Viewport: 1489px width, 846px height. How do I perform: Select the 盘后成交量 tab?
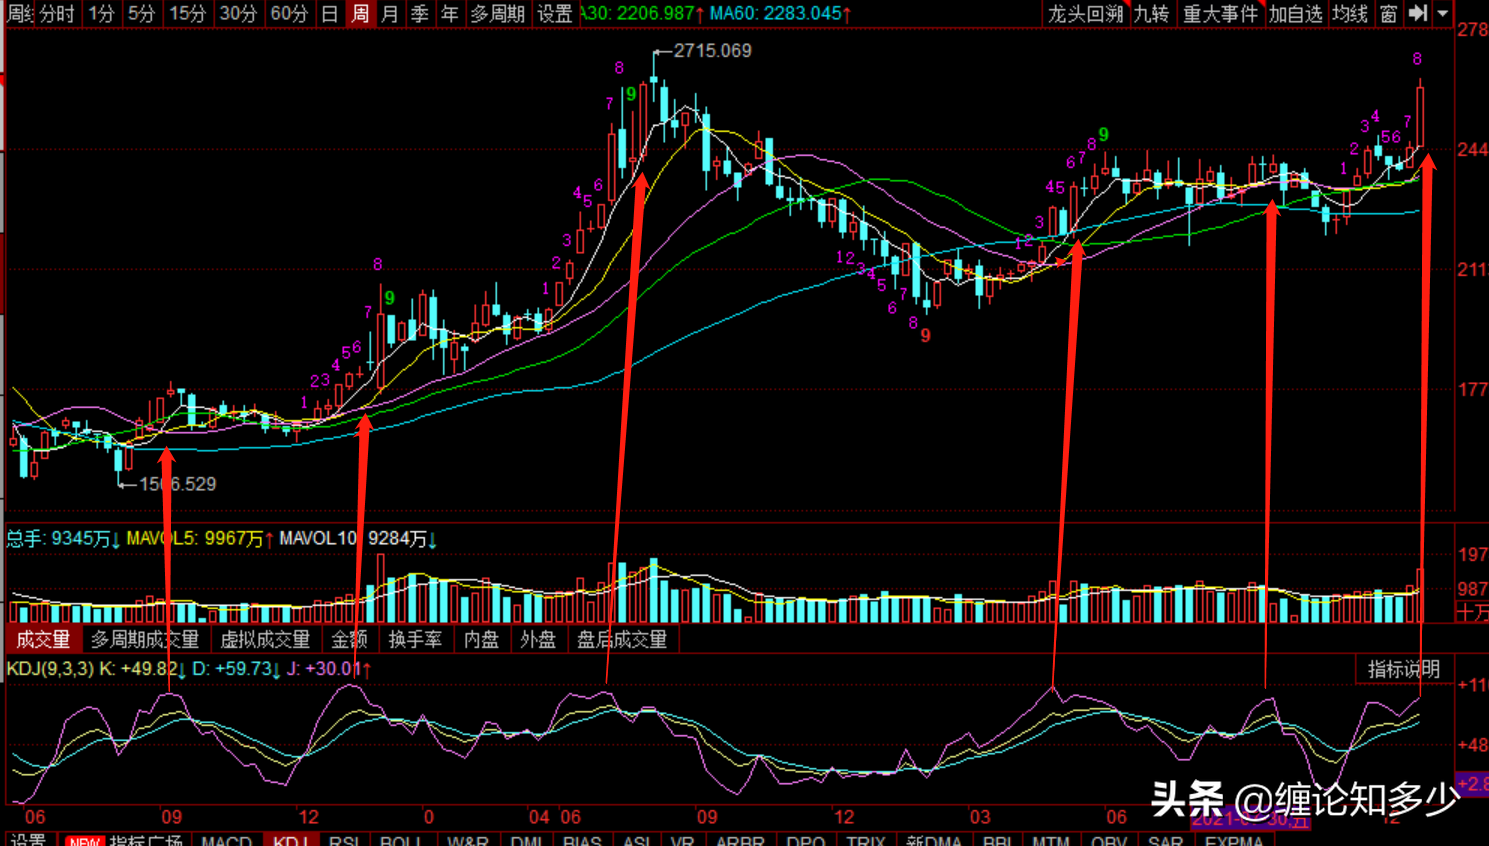tap(622, 639)
